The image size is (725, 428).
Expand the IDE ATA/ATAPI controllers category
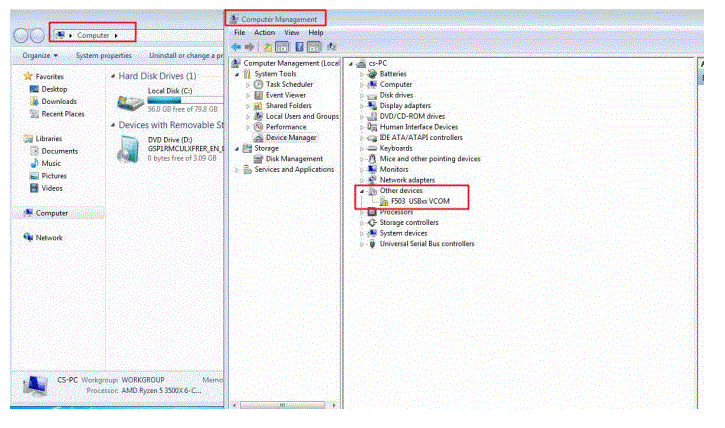point(362,138)
